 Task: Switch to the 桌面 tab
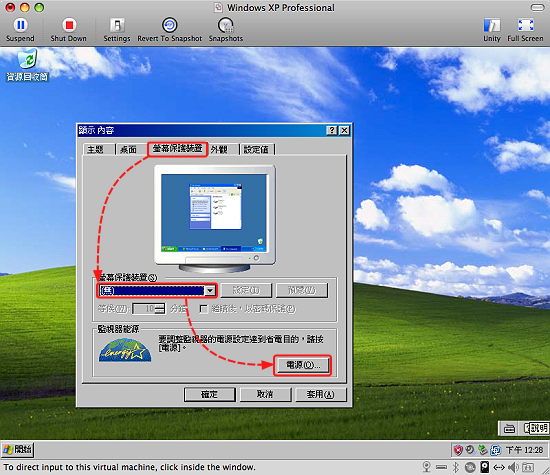click(x=128, y=150)
